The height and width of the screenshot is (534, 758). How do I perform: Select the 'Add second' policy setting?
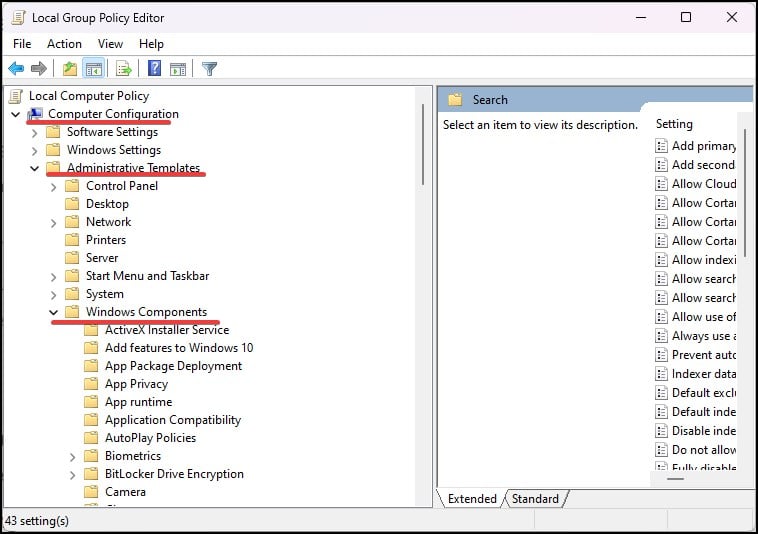704,165
